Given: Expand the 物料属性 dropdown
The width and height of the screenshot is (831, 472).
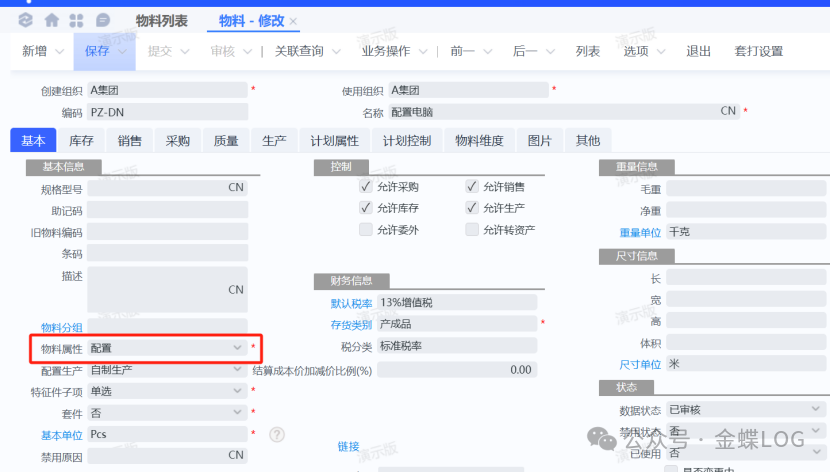Looking at the screenshot, I should click(x=237, y=347).
